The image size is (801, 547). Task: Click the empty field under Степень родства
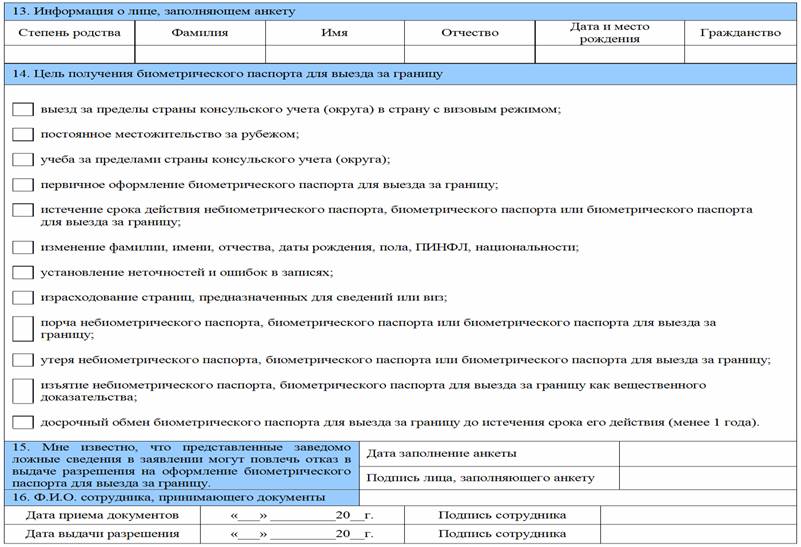click(x=69, y=54)
